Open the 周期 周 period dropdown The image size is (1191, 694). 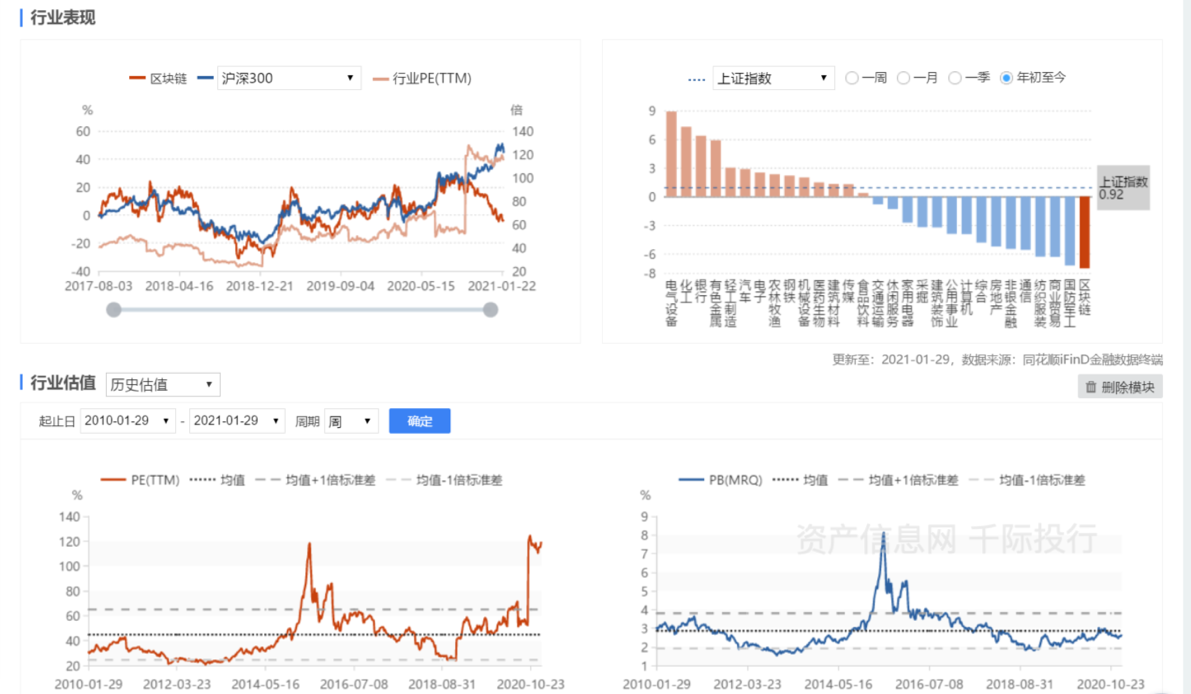point(352,422)
